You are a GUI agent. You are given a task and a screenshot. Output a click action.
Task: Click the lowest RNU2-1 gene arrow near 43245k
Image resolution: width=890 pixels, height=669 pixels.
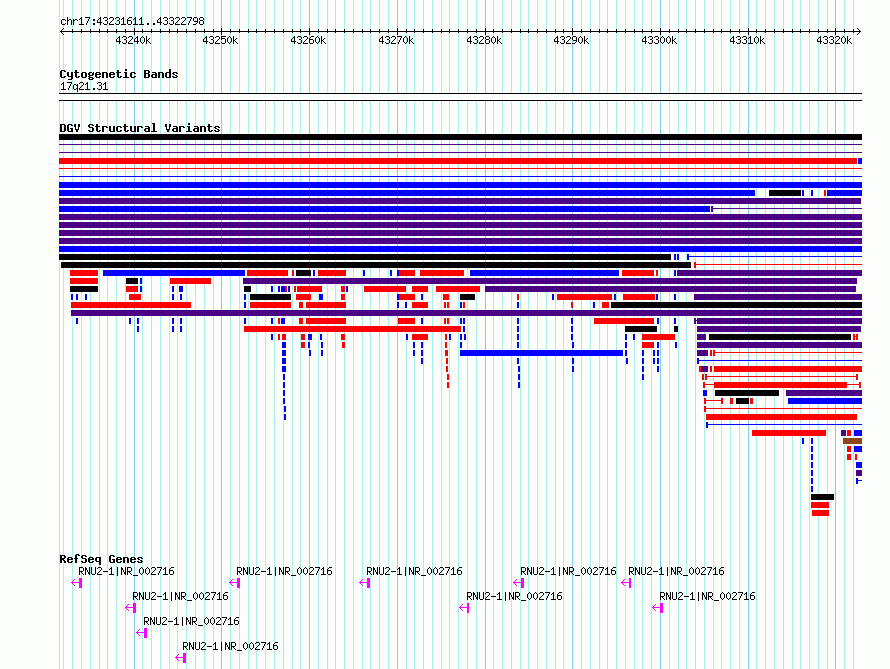[x=180, y=658]
